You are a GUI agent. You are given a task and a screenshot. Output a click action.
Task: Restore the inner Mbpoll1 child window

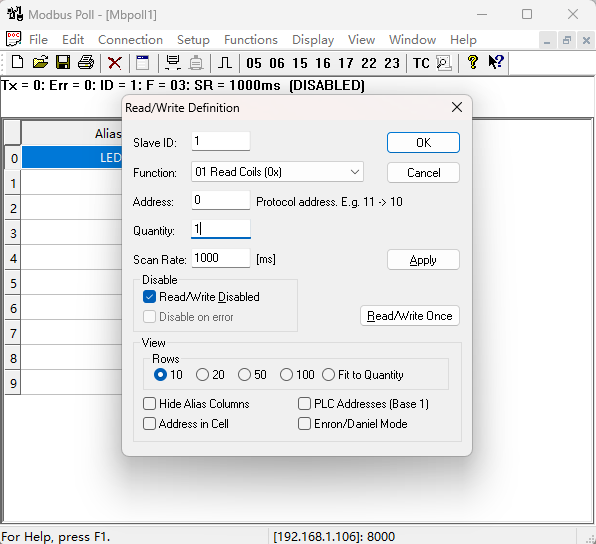567,40
